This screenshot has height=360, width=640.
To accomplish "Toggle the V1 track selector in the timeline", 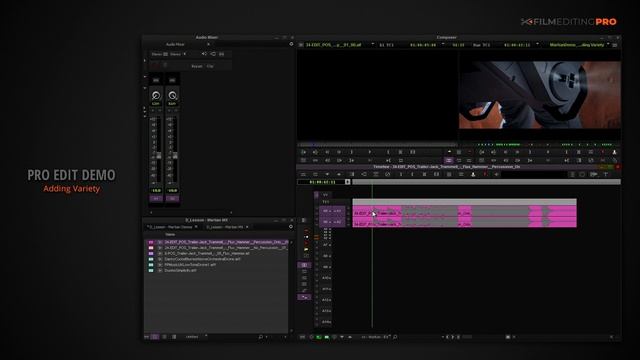I will click(x=325, y=195).
